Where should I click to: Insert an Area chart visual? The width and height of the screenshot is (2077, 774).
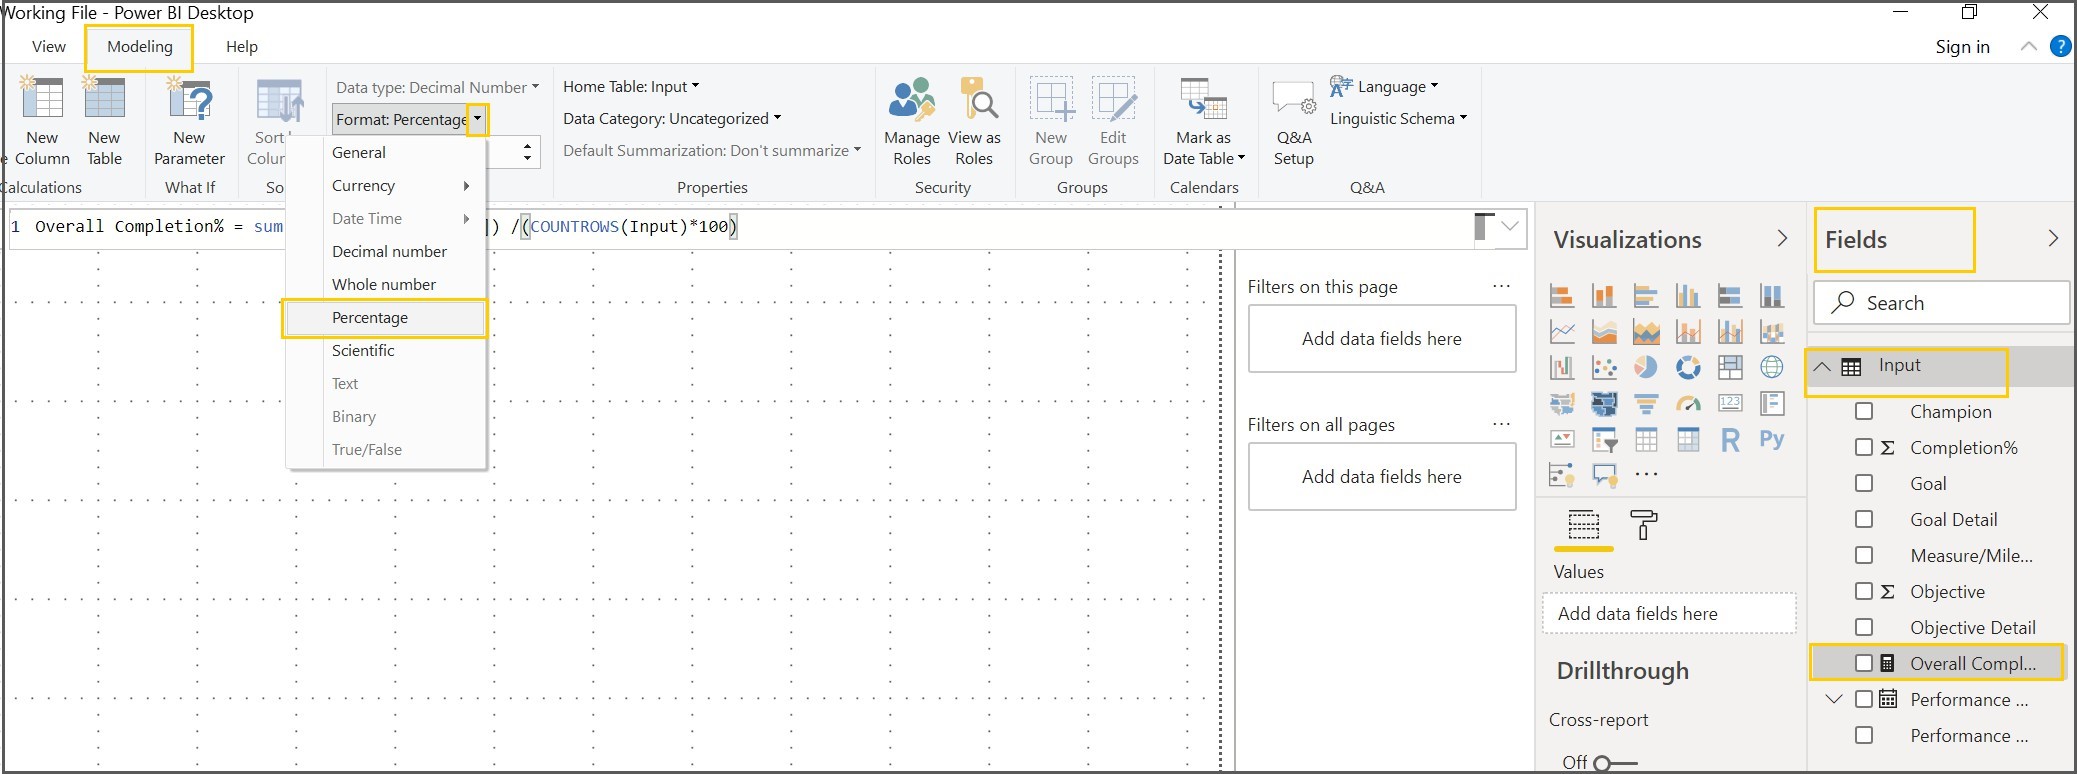pos(1604,332)
